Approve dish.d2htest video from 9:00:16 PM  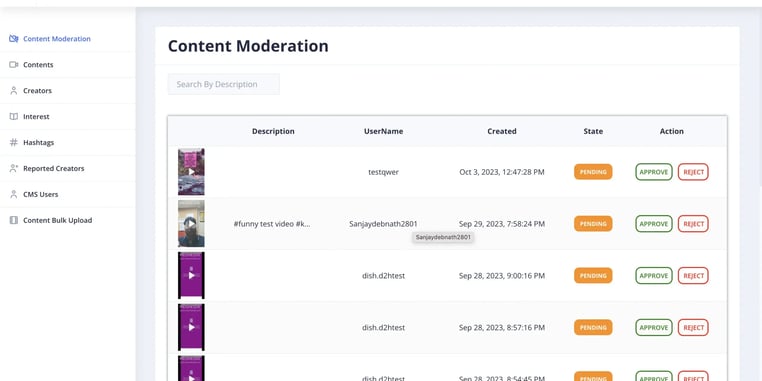[x=654, y=276]
